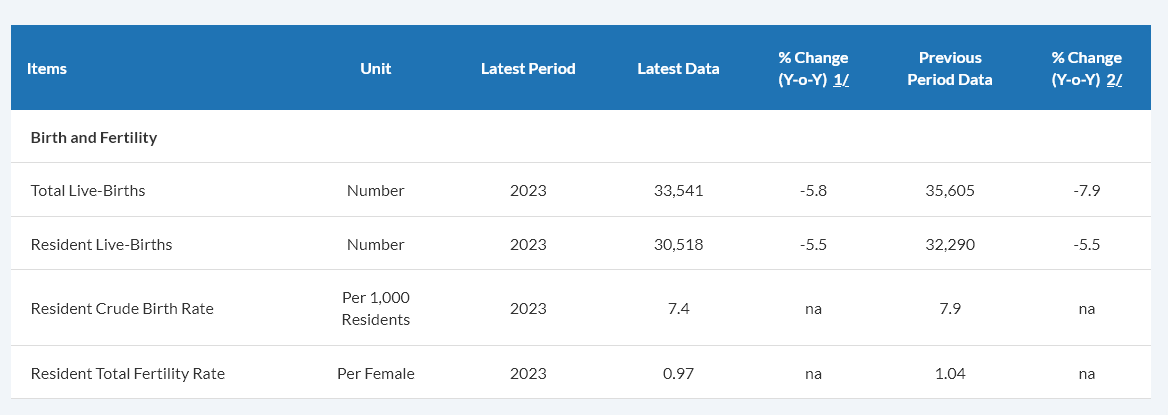
Task: Open footnote 1/ link in % Change header
Action: pos(841,80)
